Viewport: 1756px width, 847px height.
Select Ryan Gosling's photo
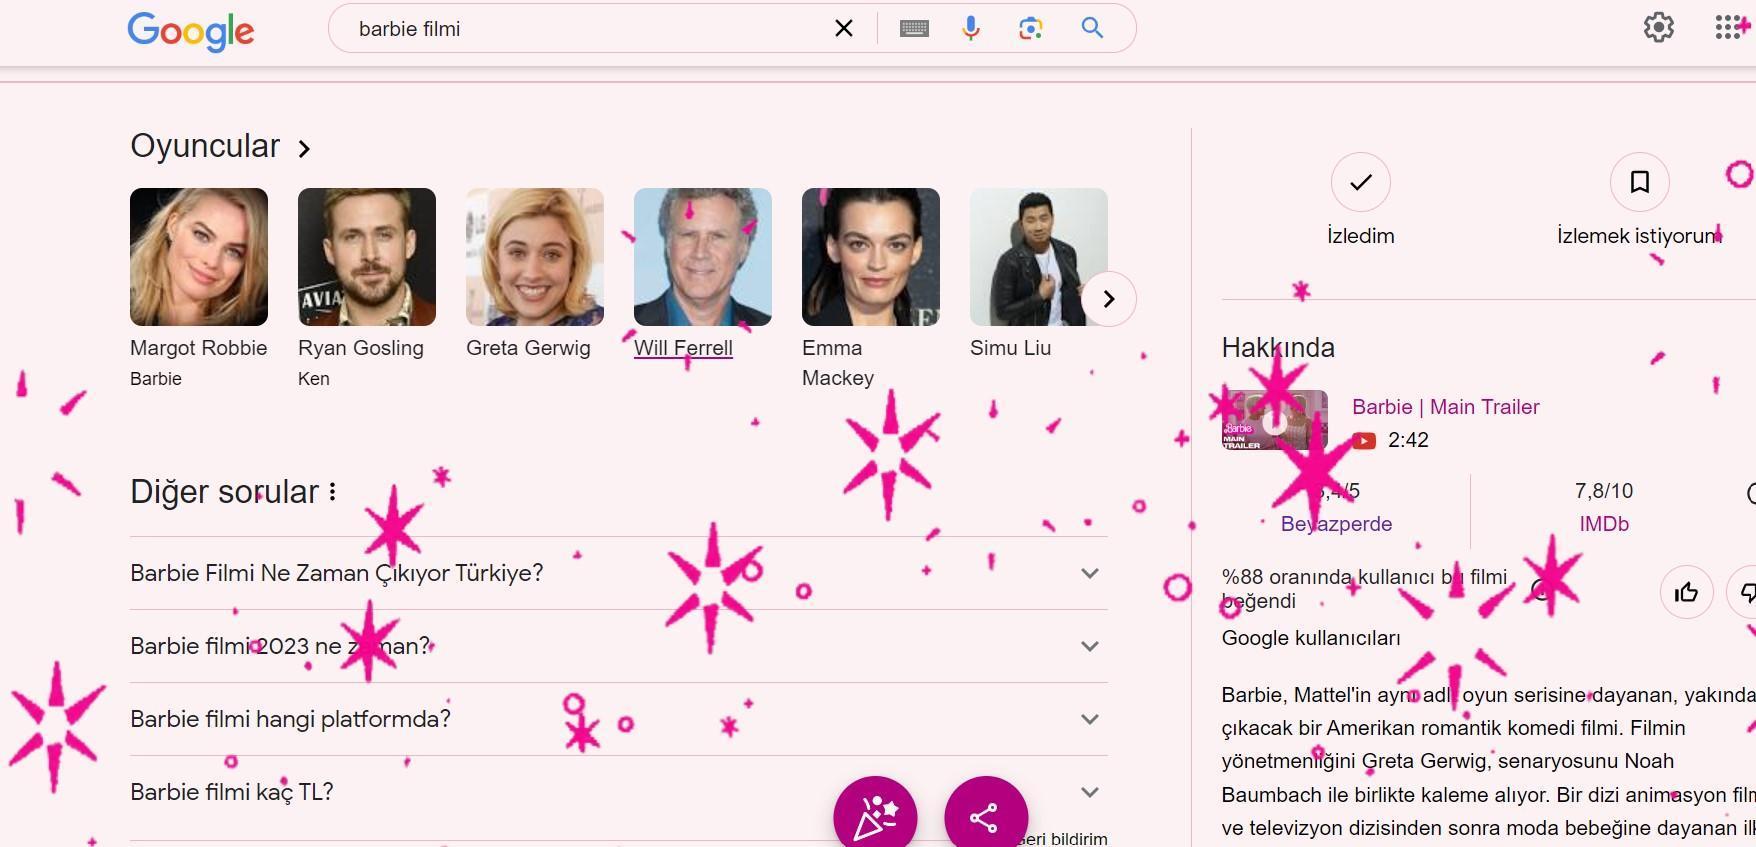tap(367, 257)
